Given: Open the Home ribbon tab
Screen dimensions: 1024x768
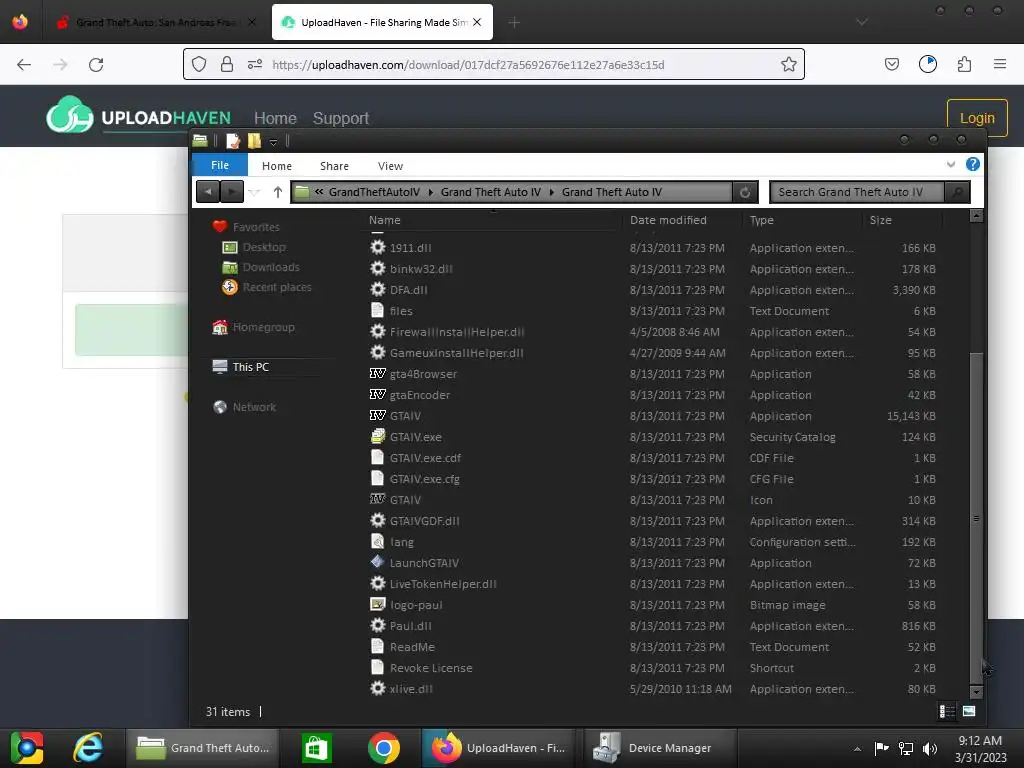Looking at the screenshot, I should click(x=277, y=166).
